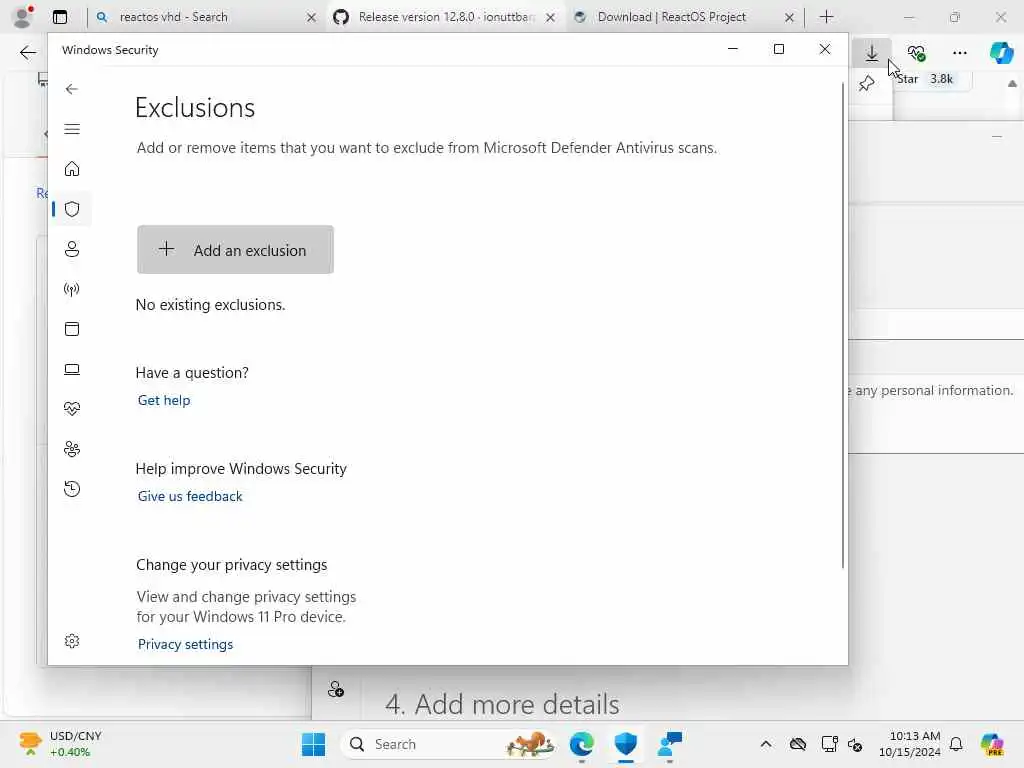
Task: Open Browser essentials heart icon
Action: point(916,53)
